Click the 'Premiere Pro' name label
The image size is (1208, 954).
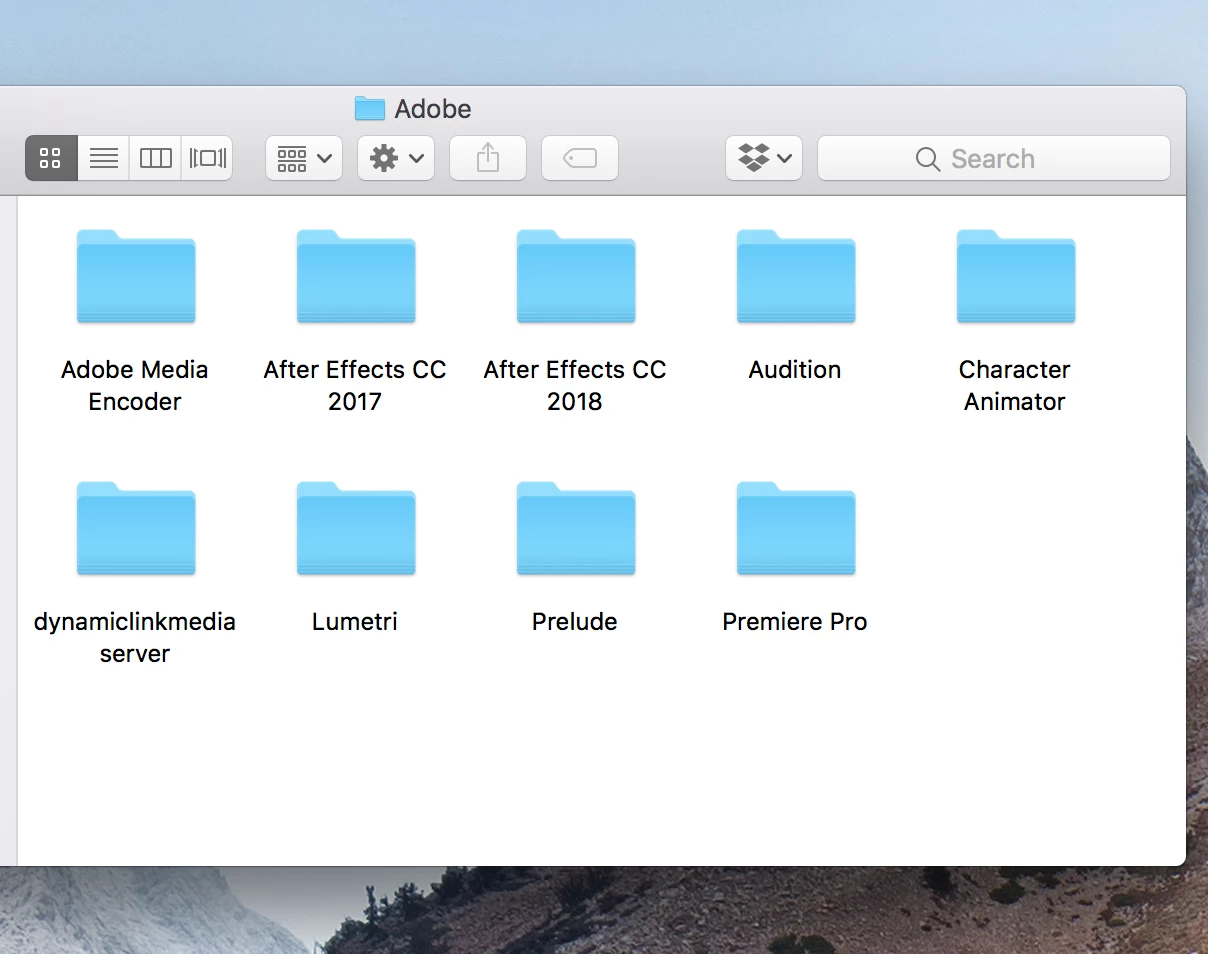[795, 621]
